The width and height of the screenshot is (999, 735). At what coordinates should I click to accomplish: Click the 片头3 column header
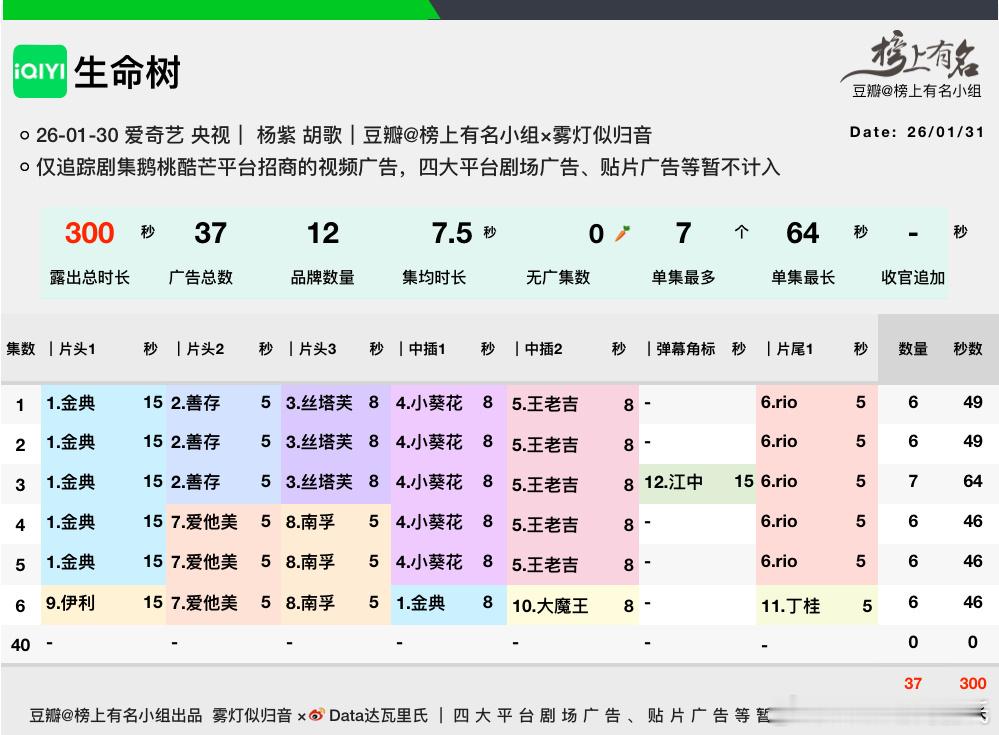(317, 349)
